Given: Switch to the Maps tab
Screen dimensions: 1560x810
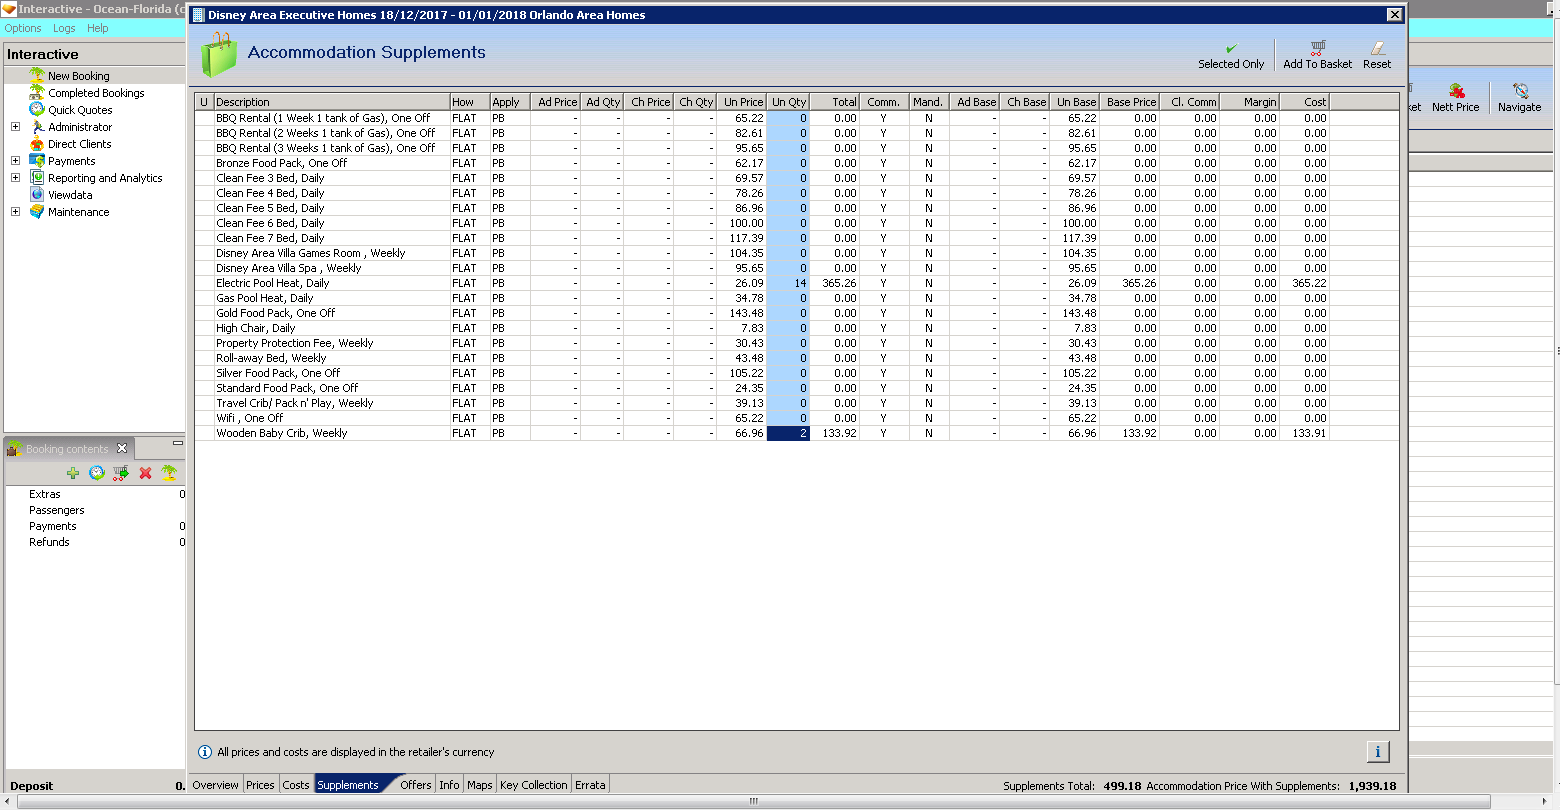Looking at the screenshot, I should pyautogui.click(x=480, y=785).
